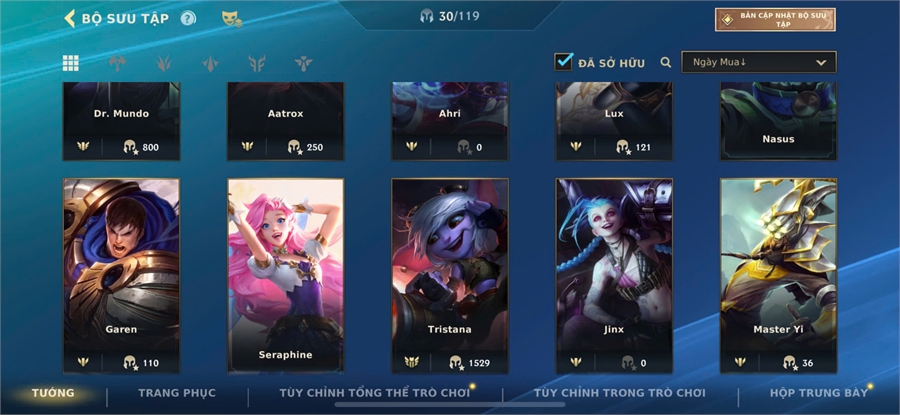Select the Jinx champion card
The width and height of the screenshot is (900, 415).
614,276
